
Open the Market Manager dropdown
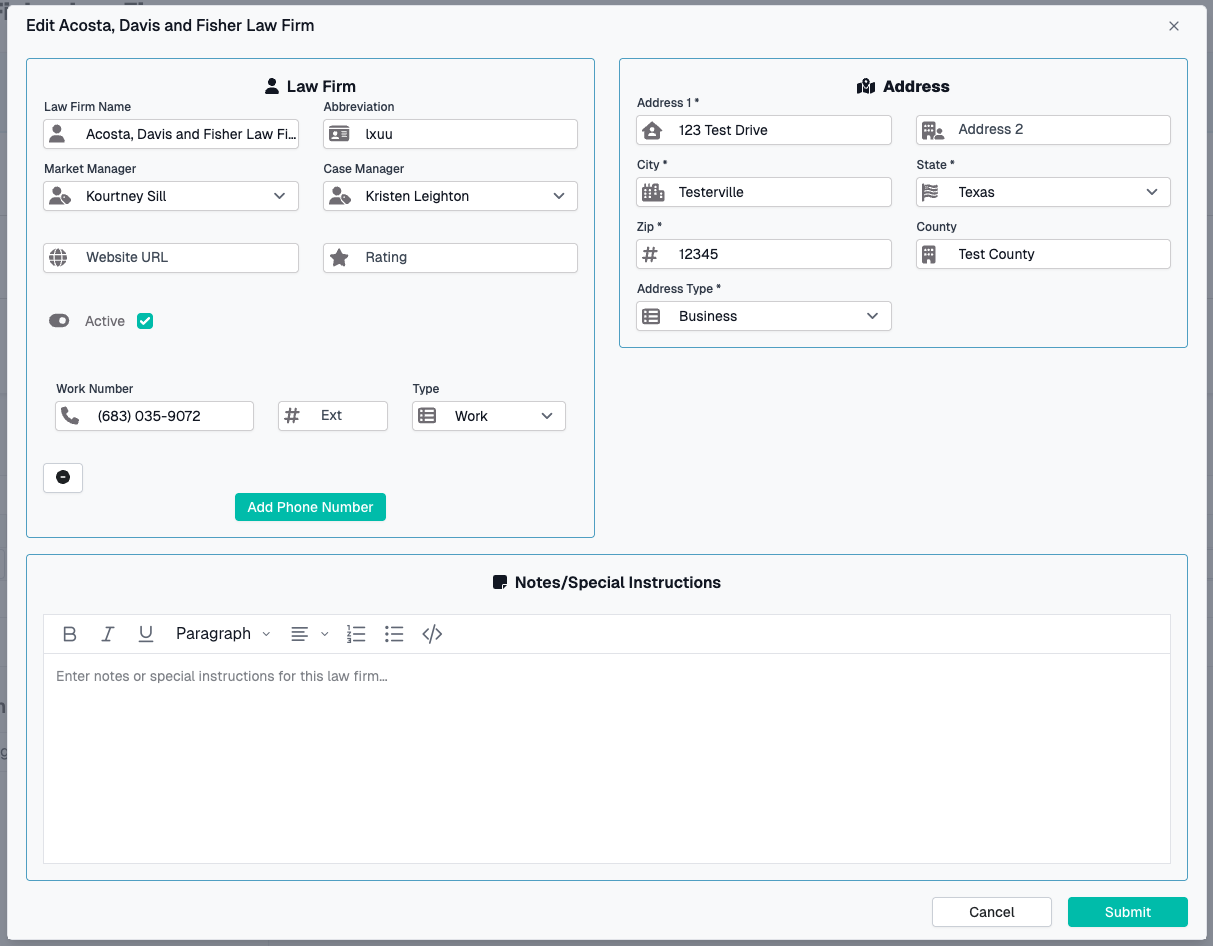click(171, 196)
